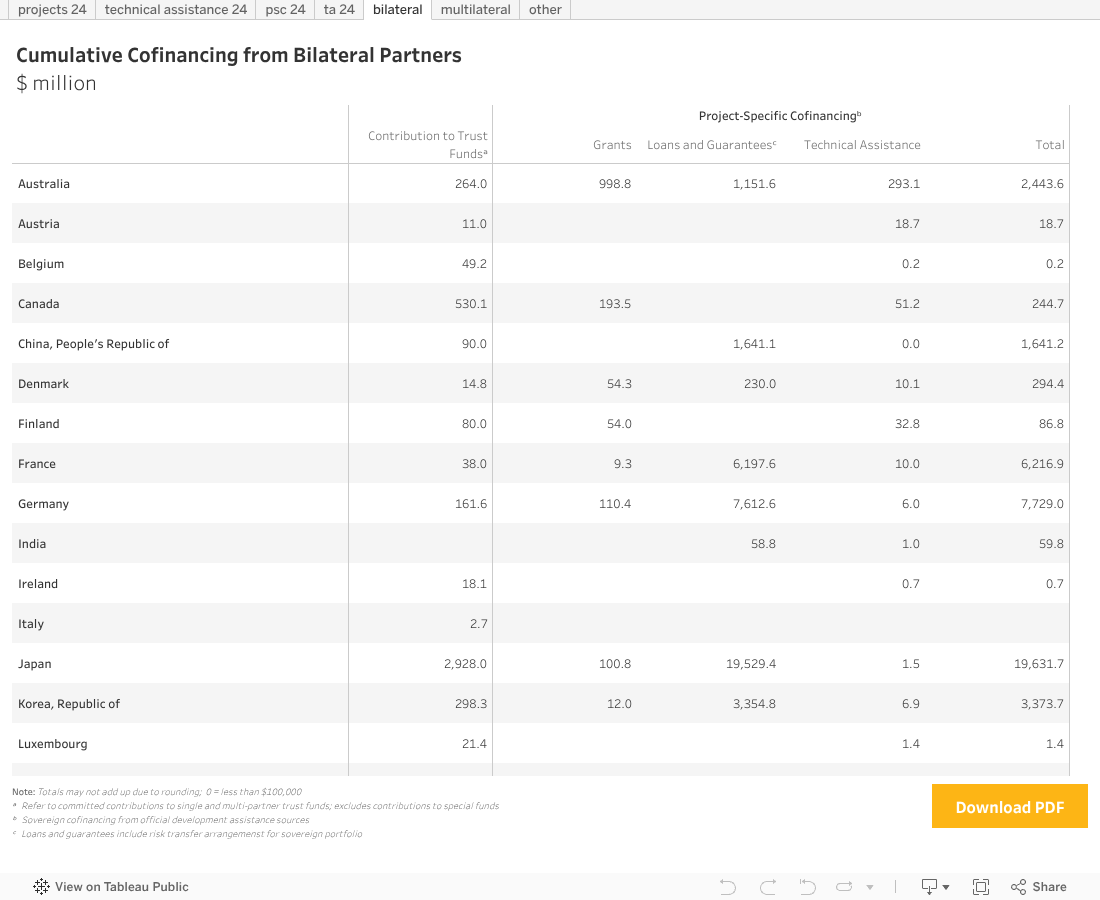Select the technical assistance 24 tab
Screen dimensions: 1100x900
[x=175, y=10]
